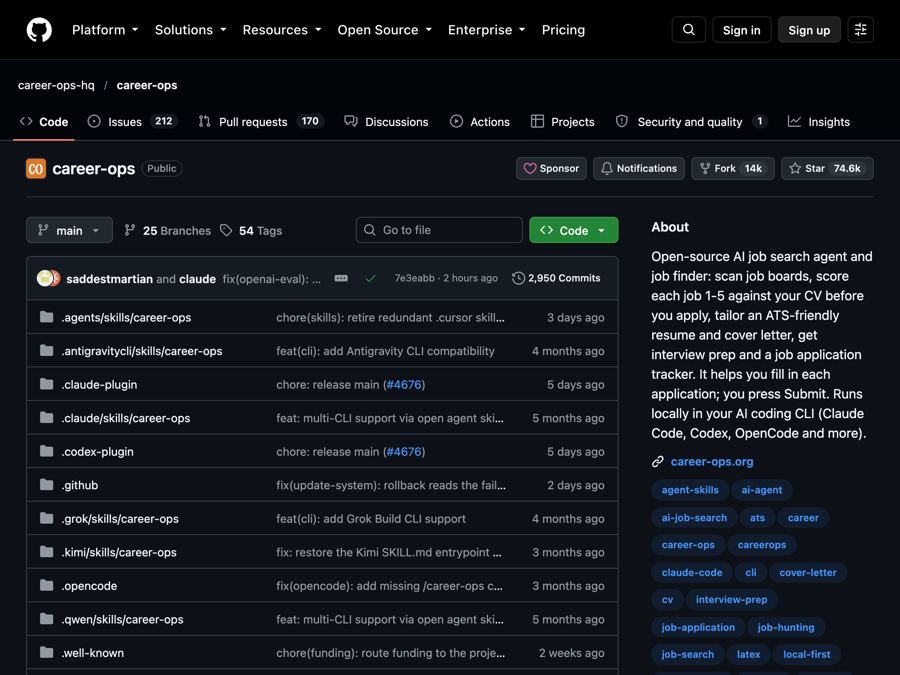Click the interview-prep topic tag
The height and width of the screenshot is (675, 900).
pos(731,600)
